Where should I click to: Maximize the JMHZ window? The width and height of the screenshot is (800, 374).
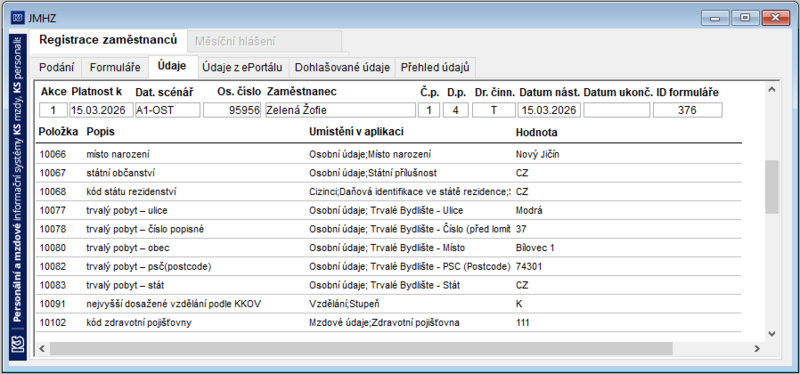(x=745, y=18)
